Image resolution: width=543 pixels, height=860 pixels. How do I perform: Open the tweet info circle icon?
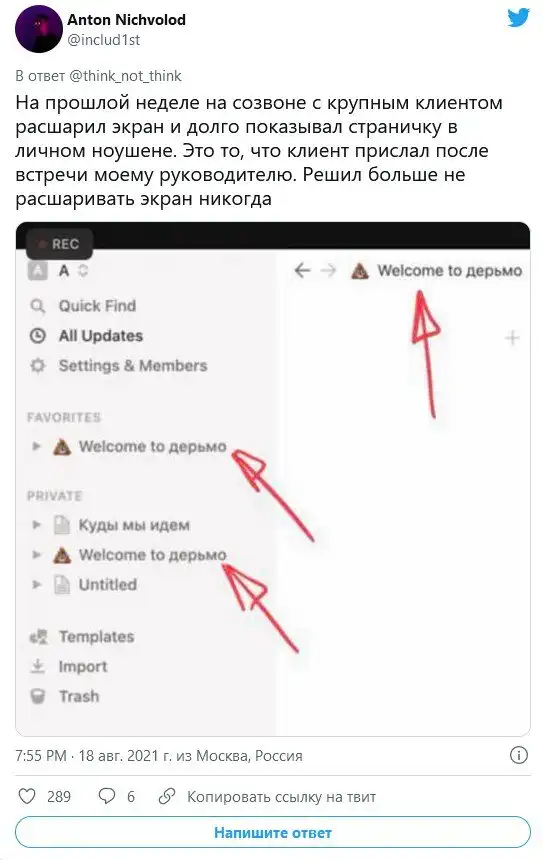pos(518,755)
